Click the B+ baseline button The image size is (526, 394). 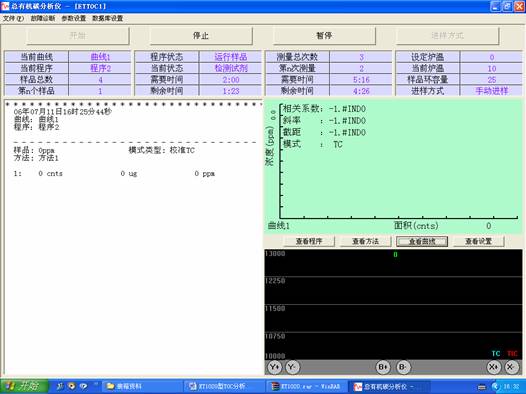click(x=383, y=367)
